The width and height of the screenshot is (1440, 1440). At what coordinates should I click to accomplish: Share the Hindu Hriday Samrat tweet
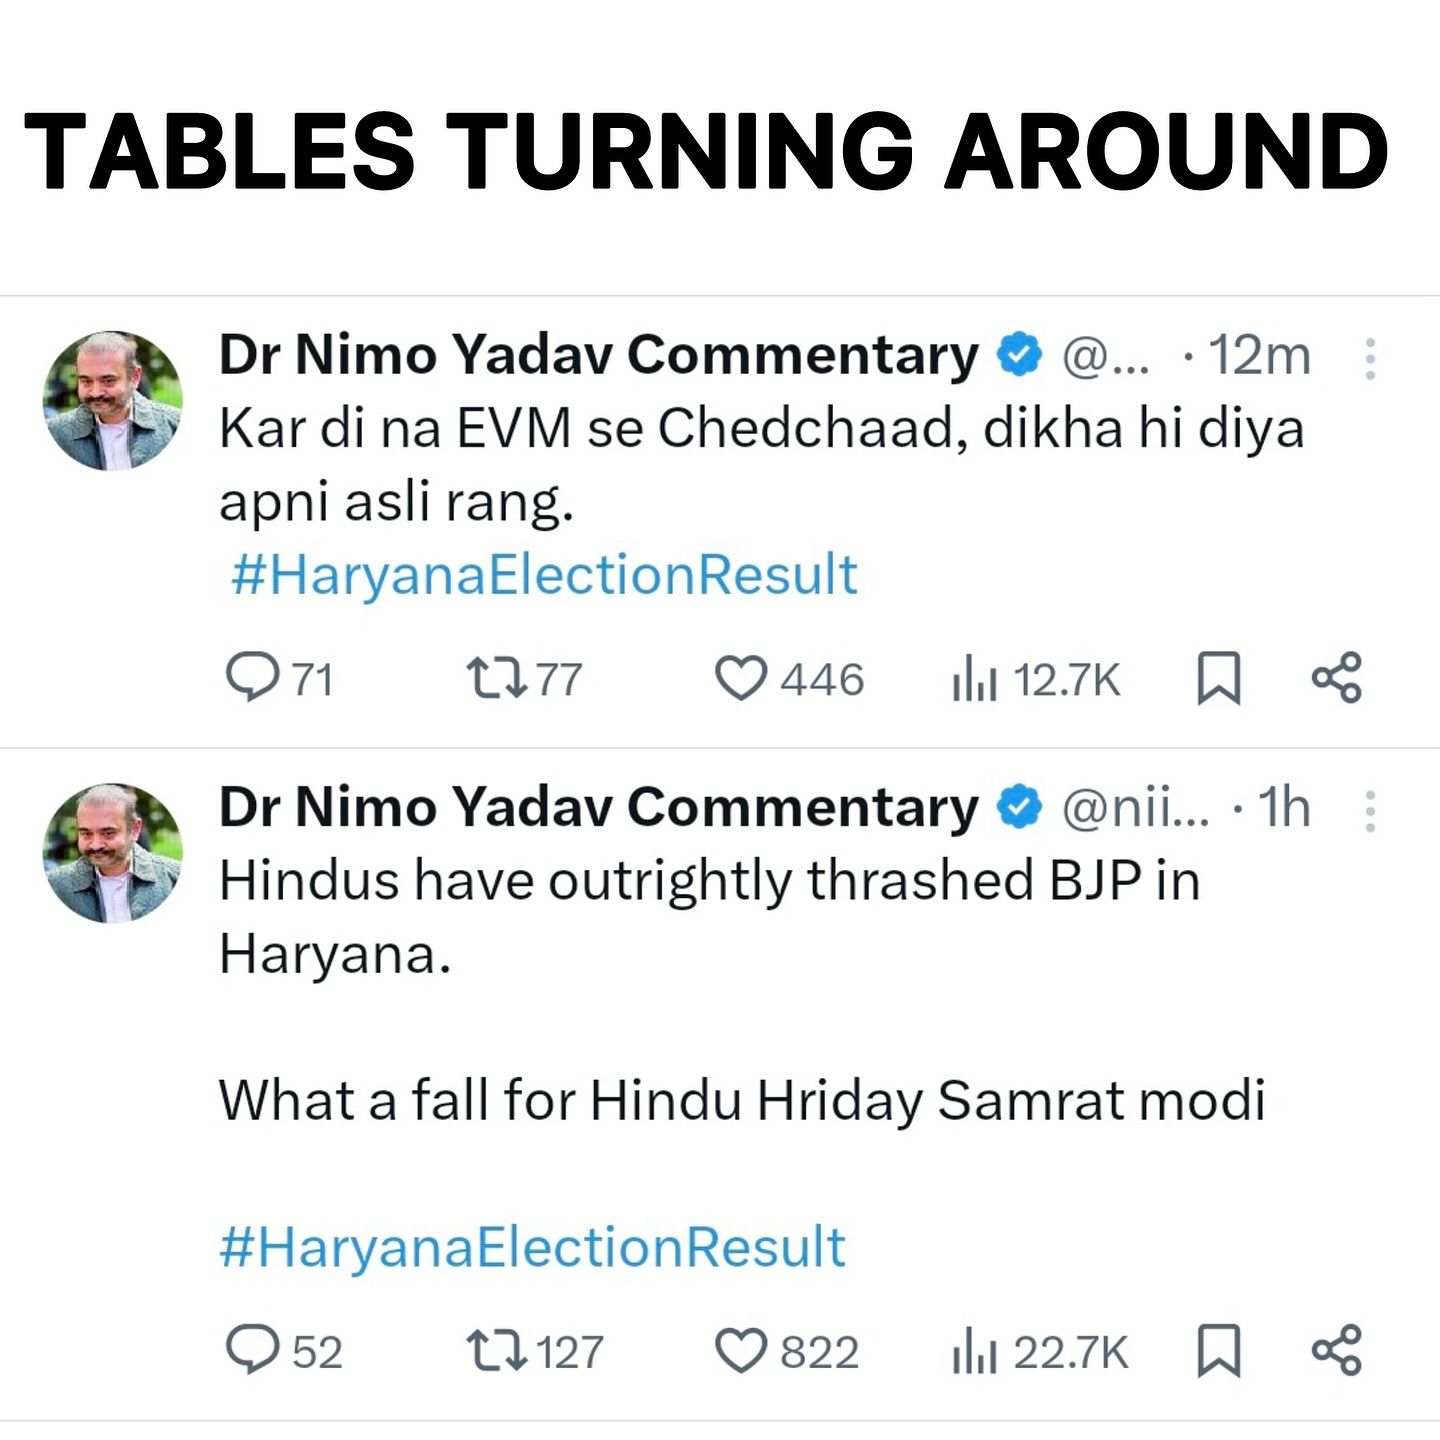point(1337,1350)
